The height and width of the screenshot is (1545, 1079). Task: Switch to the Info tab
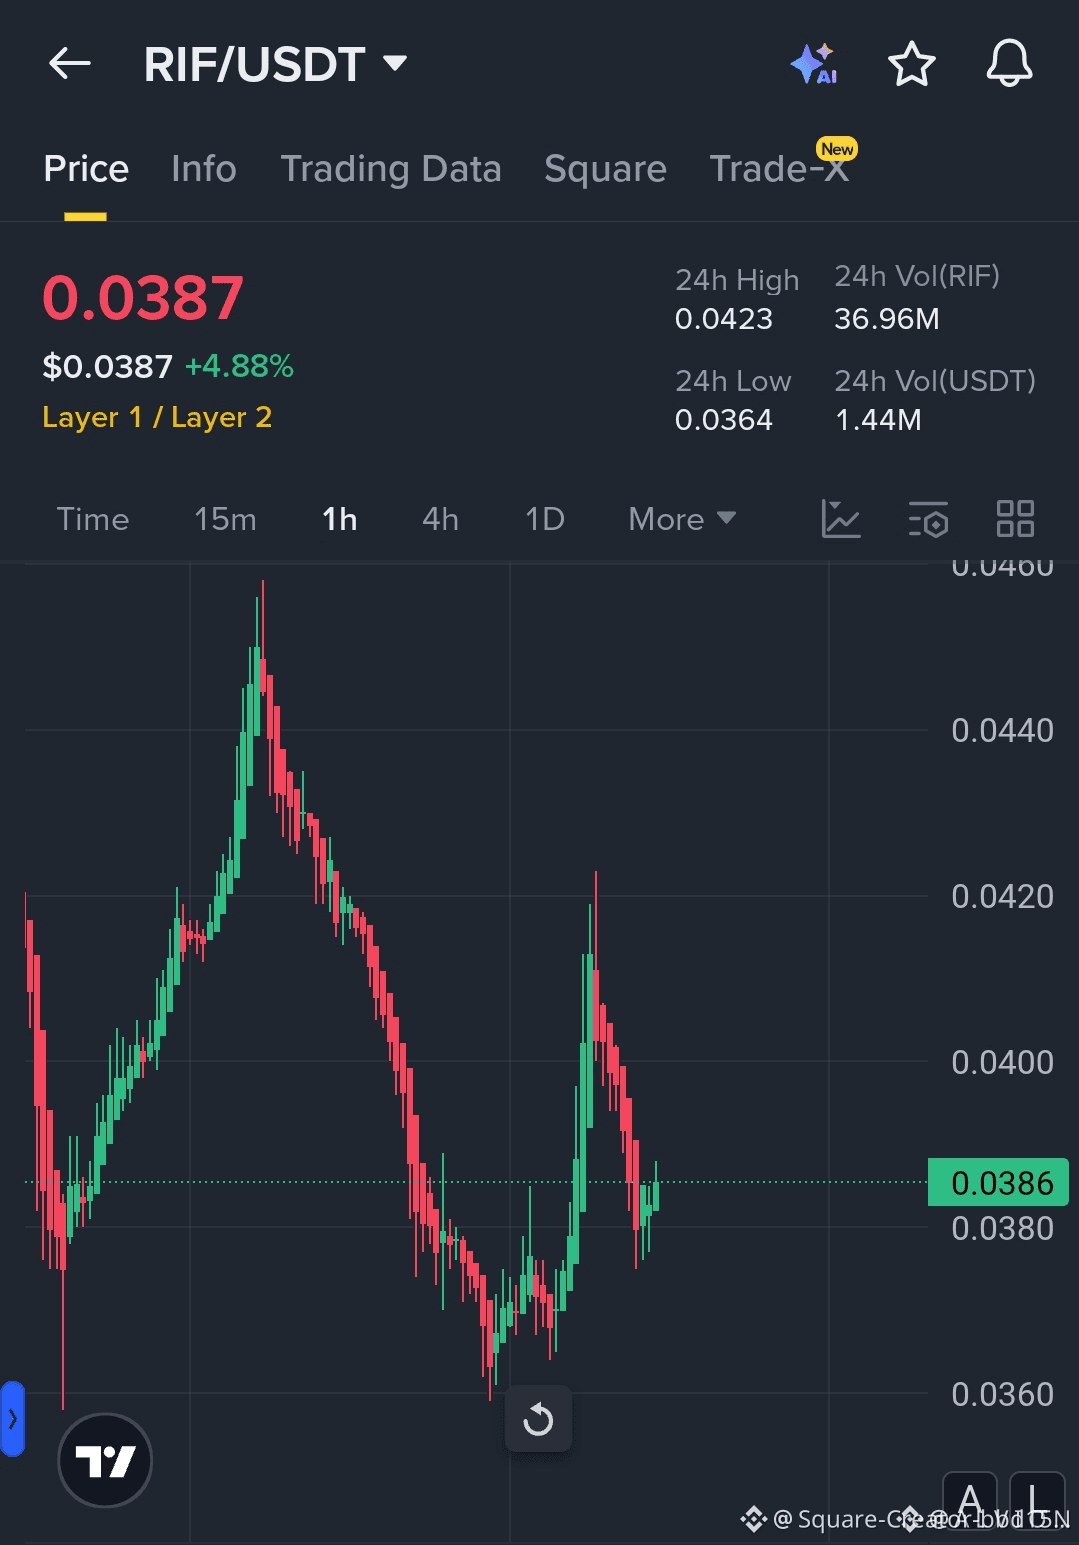point(204,169)
